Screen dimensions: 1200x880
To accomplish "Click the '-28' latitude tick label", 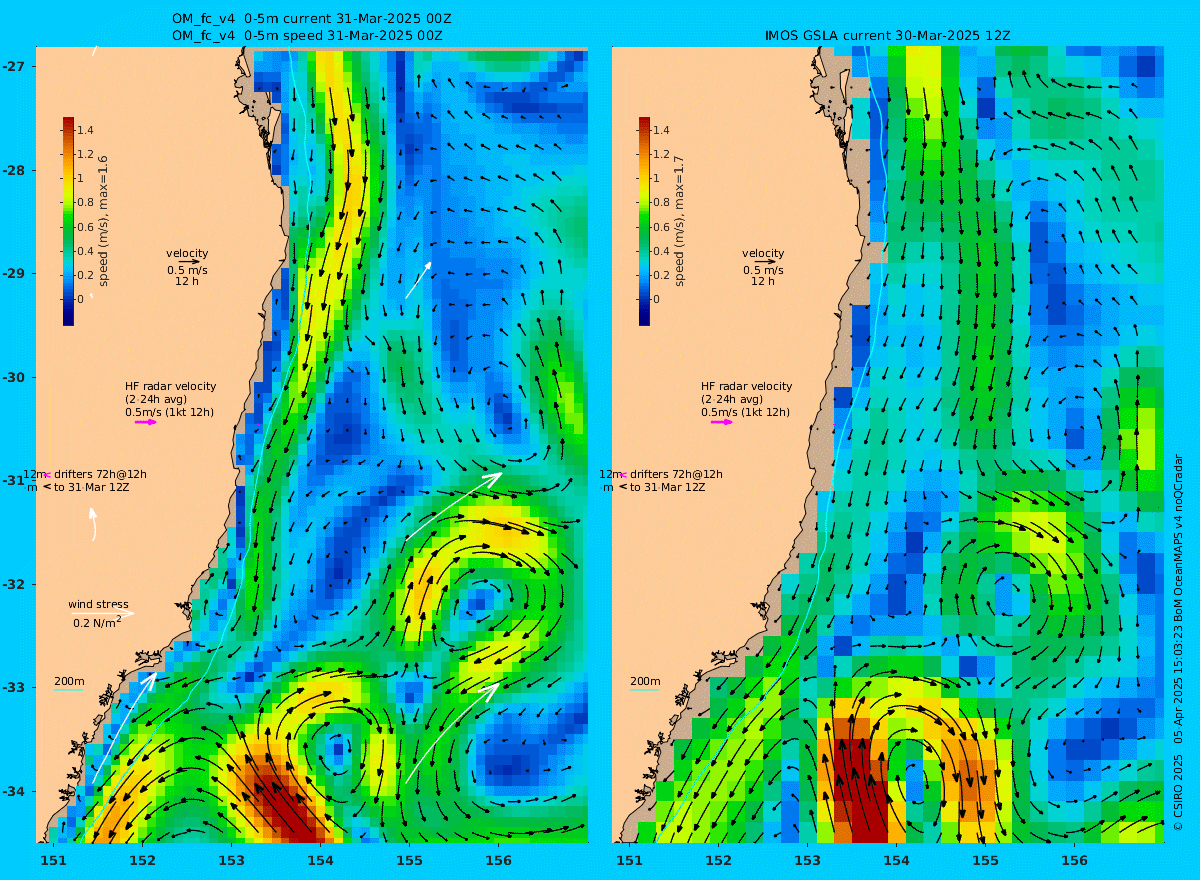I will [x=14, y=170].
